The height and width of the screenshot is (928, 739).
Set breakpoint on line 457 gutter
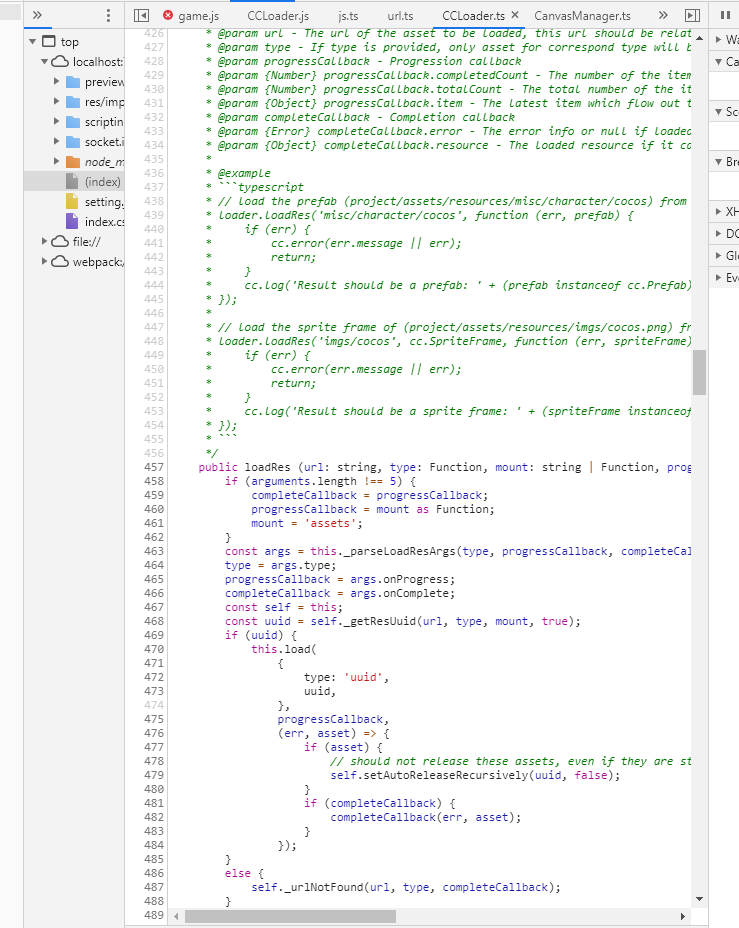[x=154, y=467]
